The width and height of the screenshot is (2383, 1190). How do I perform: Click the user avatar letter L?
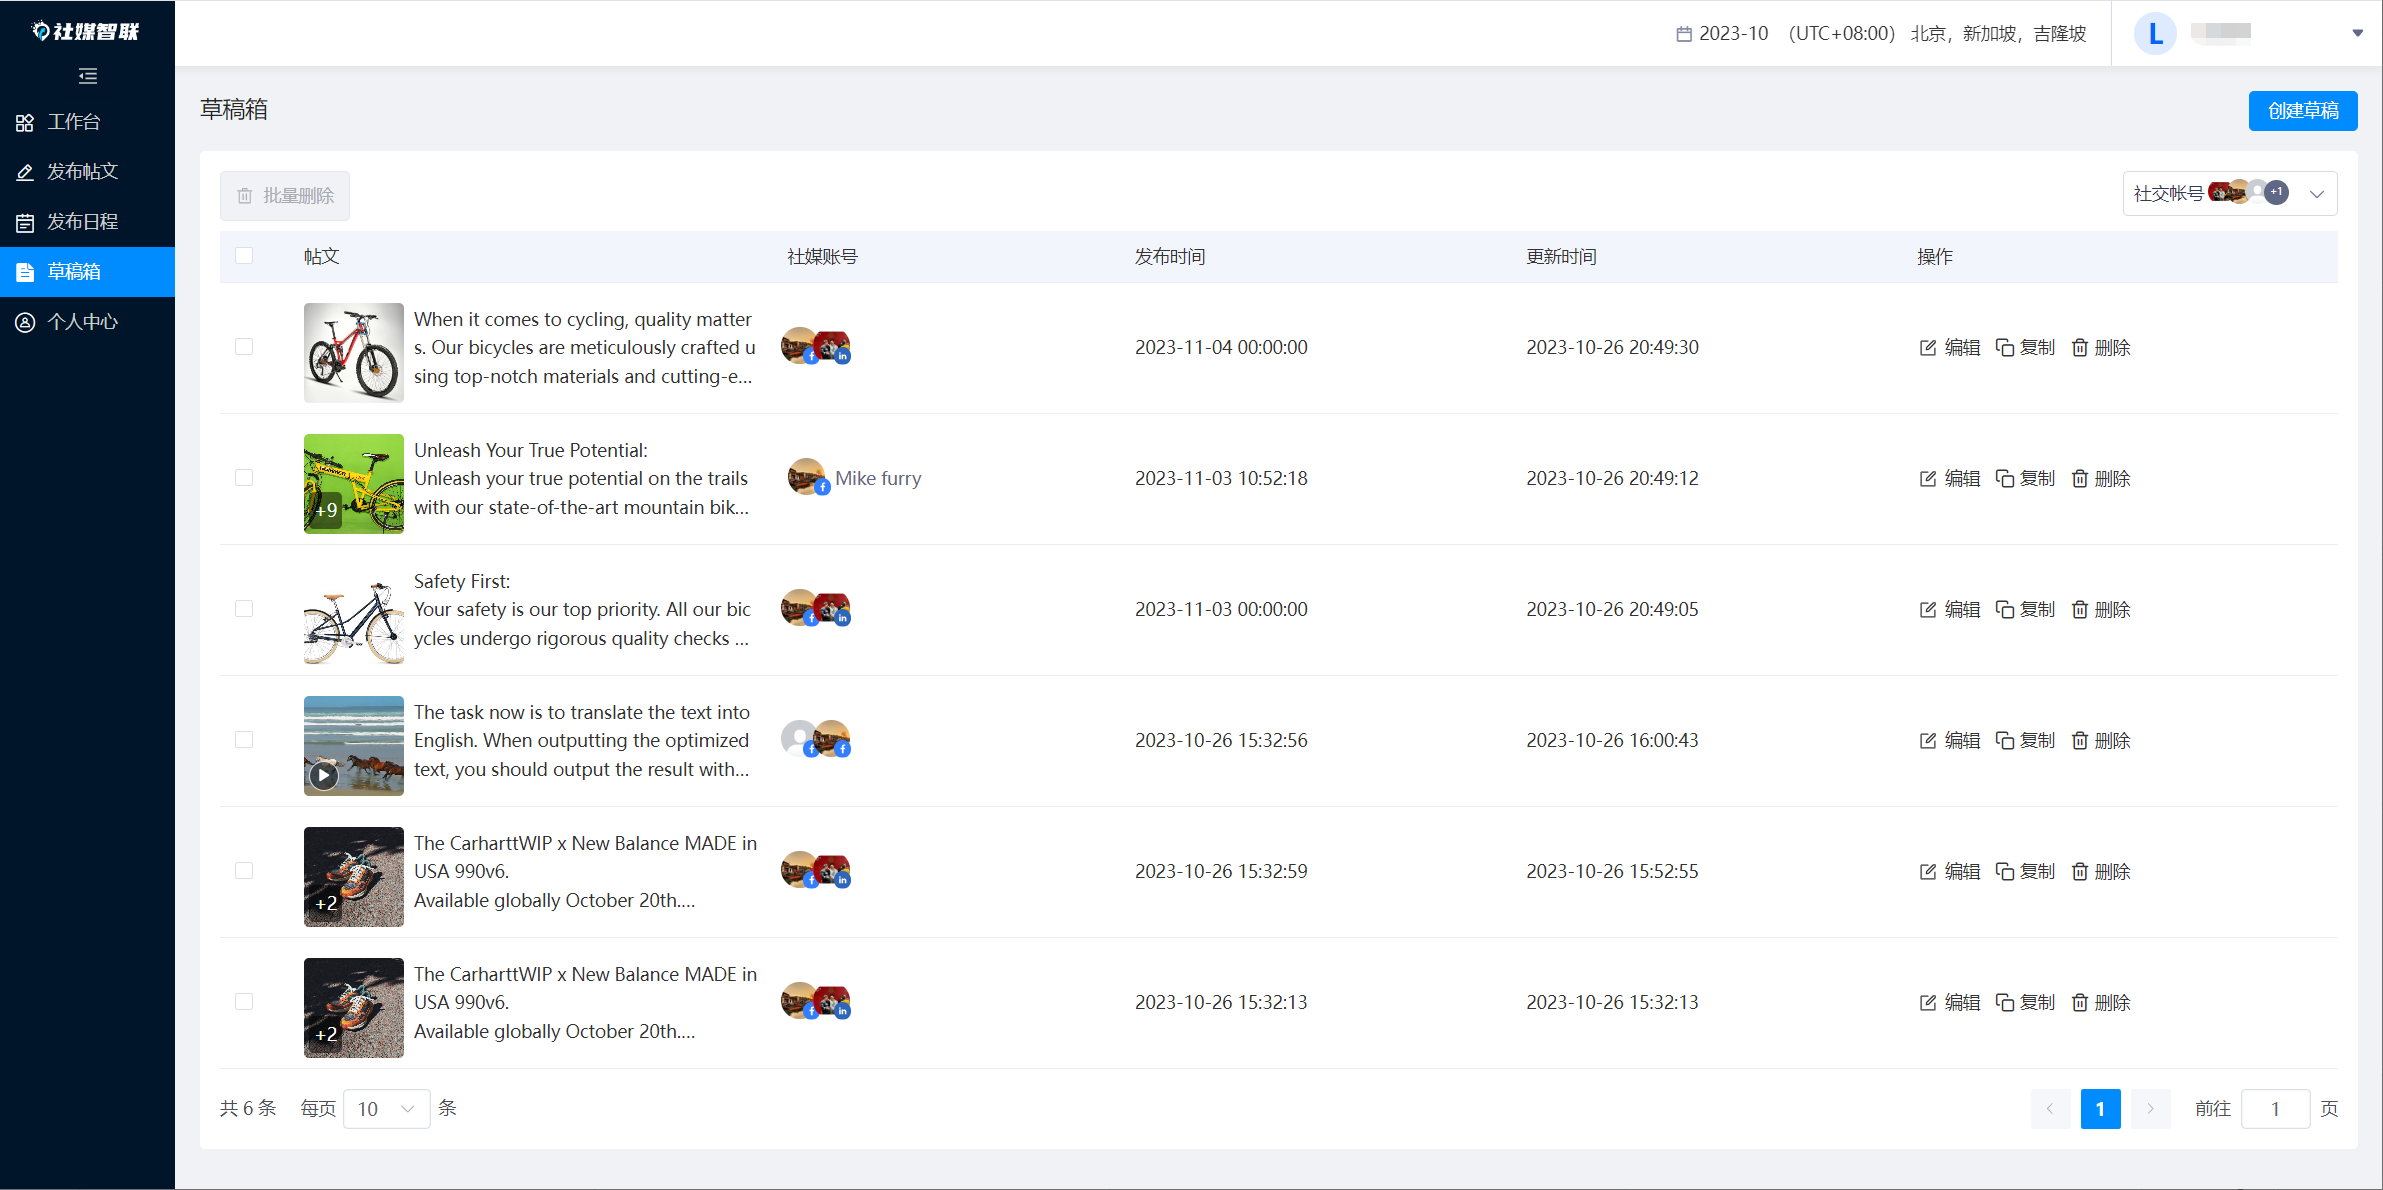click(x=2155, y=34)
